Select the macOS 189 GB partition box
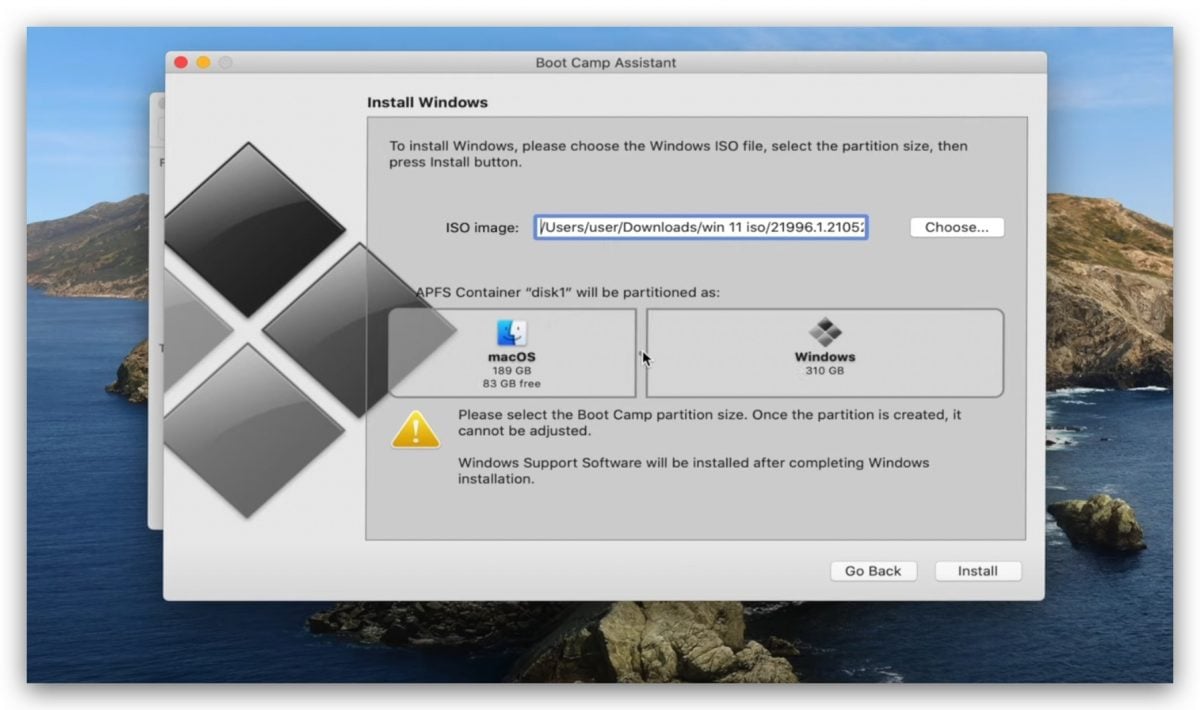 point(512,353)
